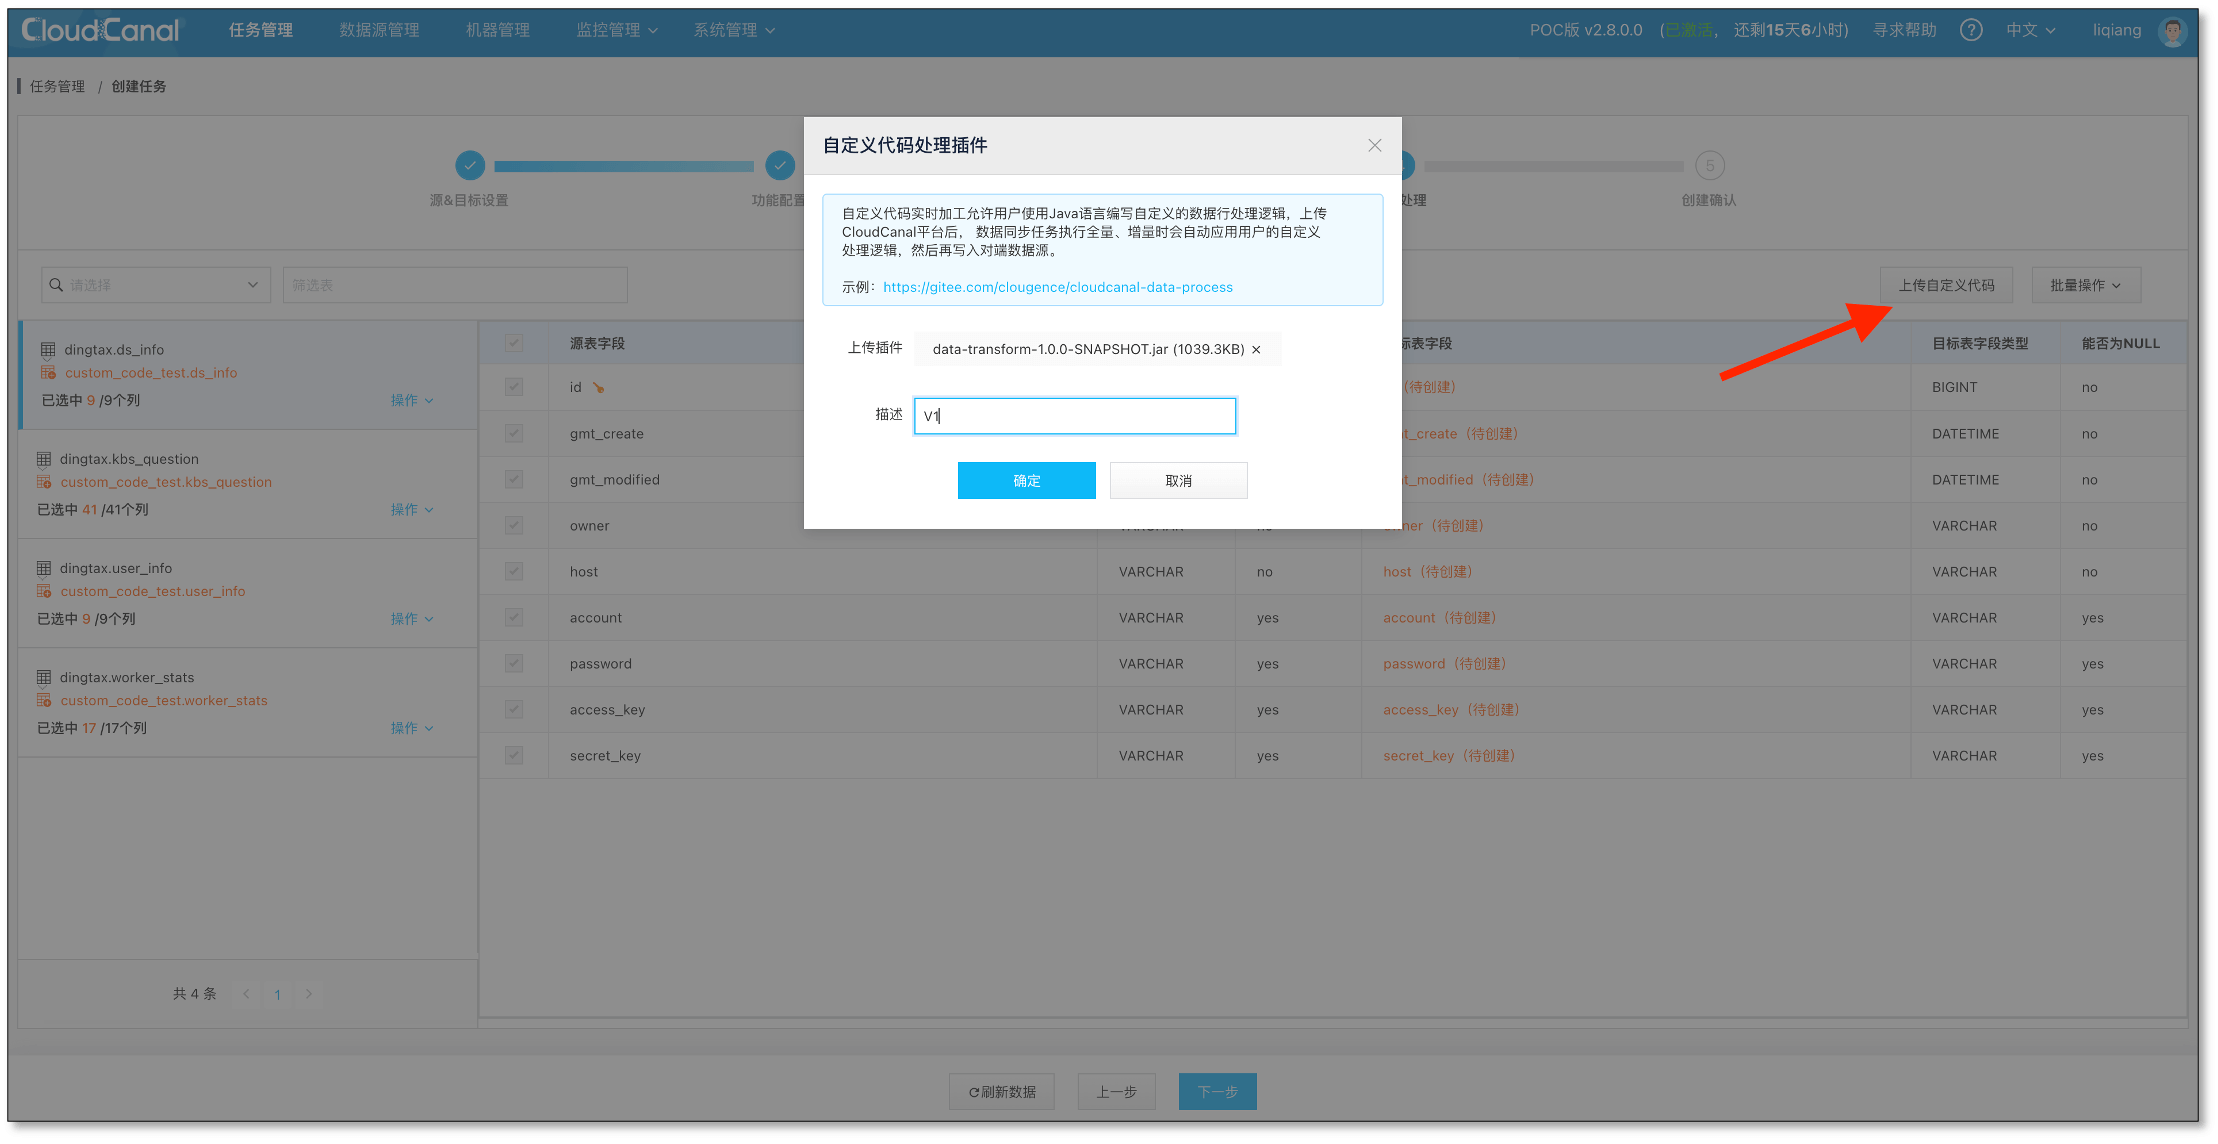Click the magnifier icon in the 请选择 search box

pyautogui.click(x=55, y=284)
